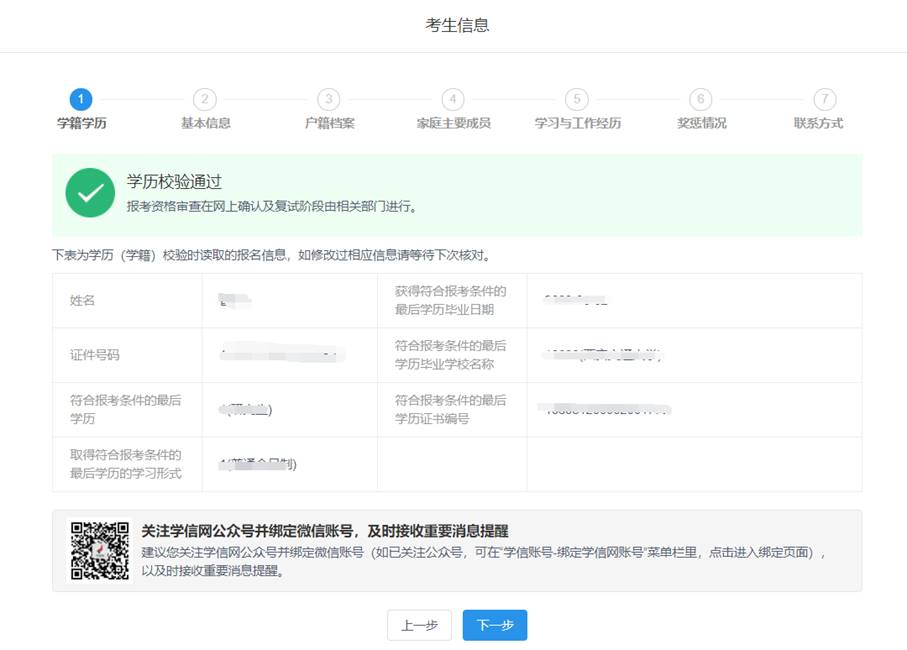Switch to the 户籍档案 step label
907x650 pixels.
tap(329, 123)
